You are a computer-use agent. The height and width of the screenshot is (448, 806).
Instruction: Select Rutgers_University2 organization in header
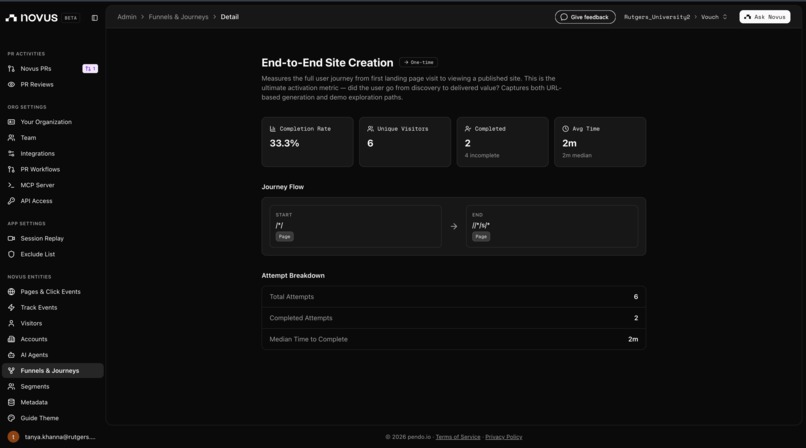pyautogui.click(x=657, y=17)
